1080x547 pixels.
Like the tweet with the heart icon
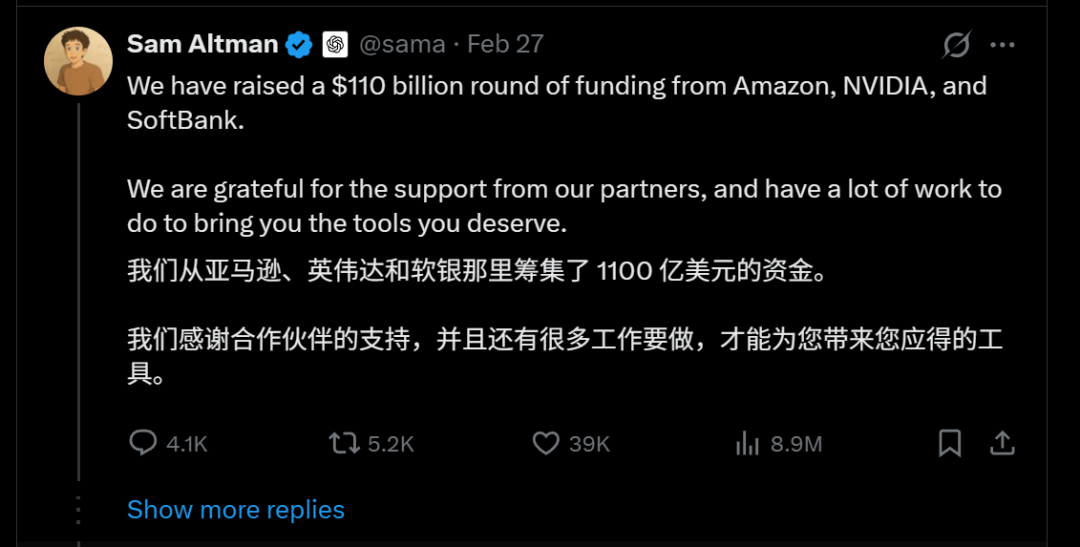coord(545,443)
